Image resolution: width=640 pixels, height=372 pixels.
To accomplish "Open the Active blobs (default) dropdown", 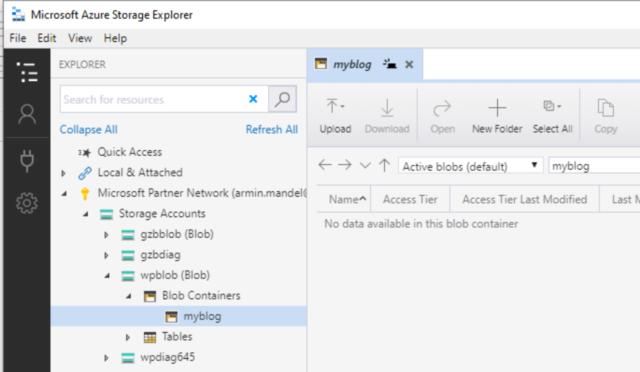I will pyautogui.click(x=471, y=166).
